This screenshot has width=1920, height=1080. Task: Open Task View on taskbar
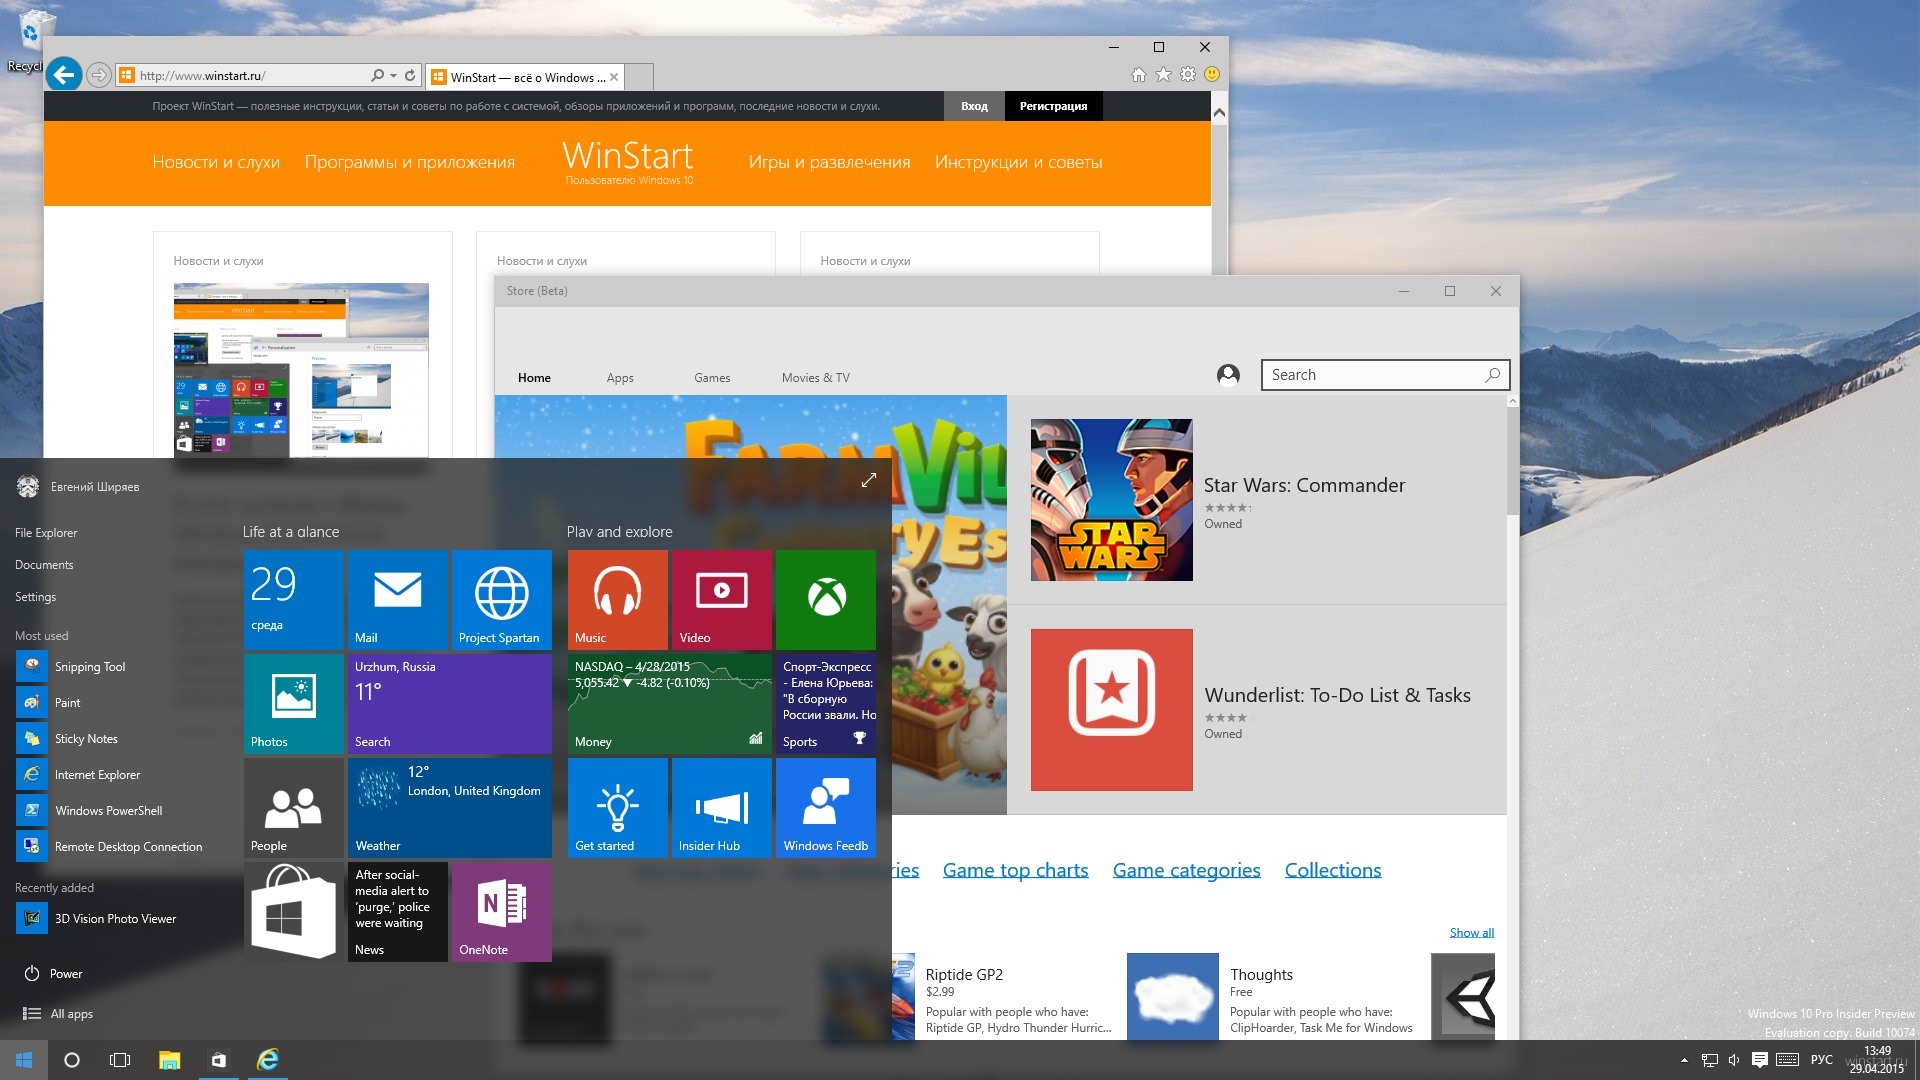point(120,1060)
